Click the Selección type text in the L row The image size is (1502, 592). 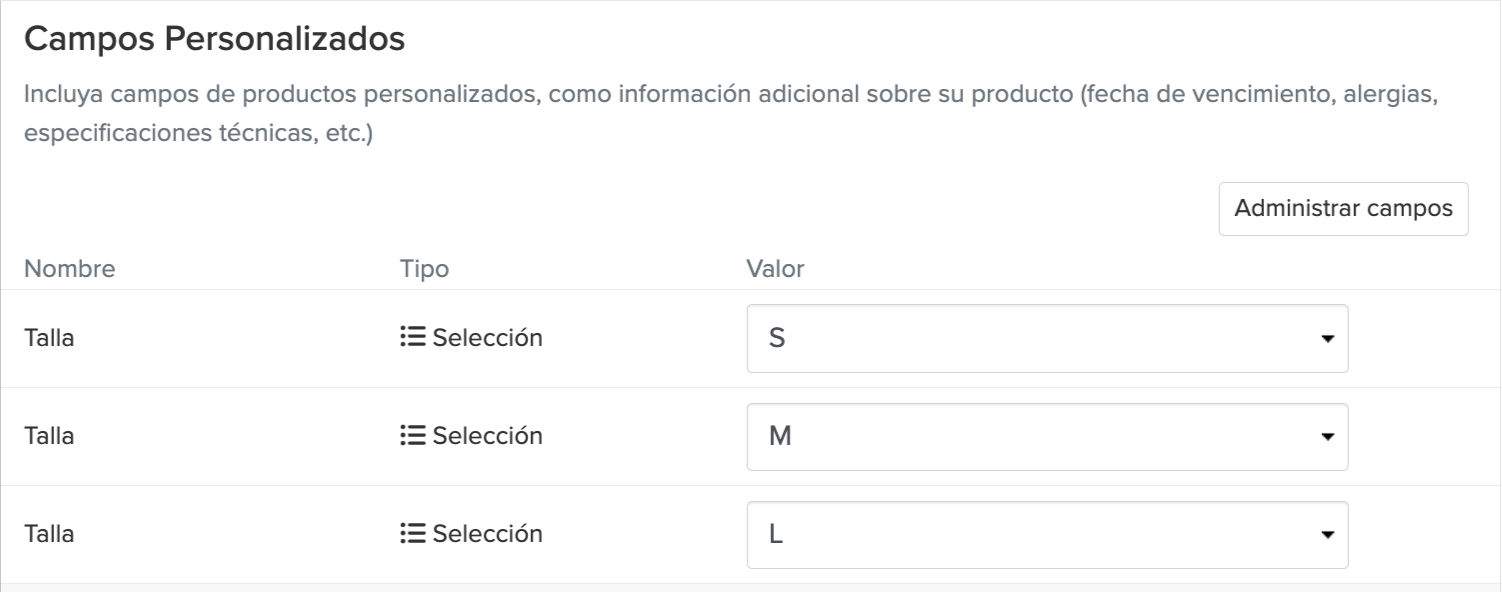pos(487,535)
